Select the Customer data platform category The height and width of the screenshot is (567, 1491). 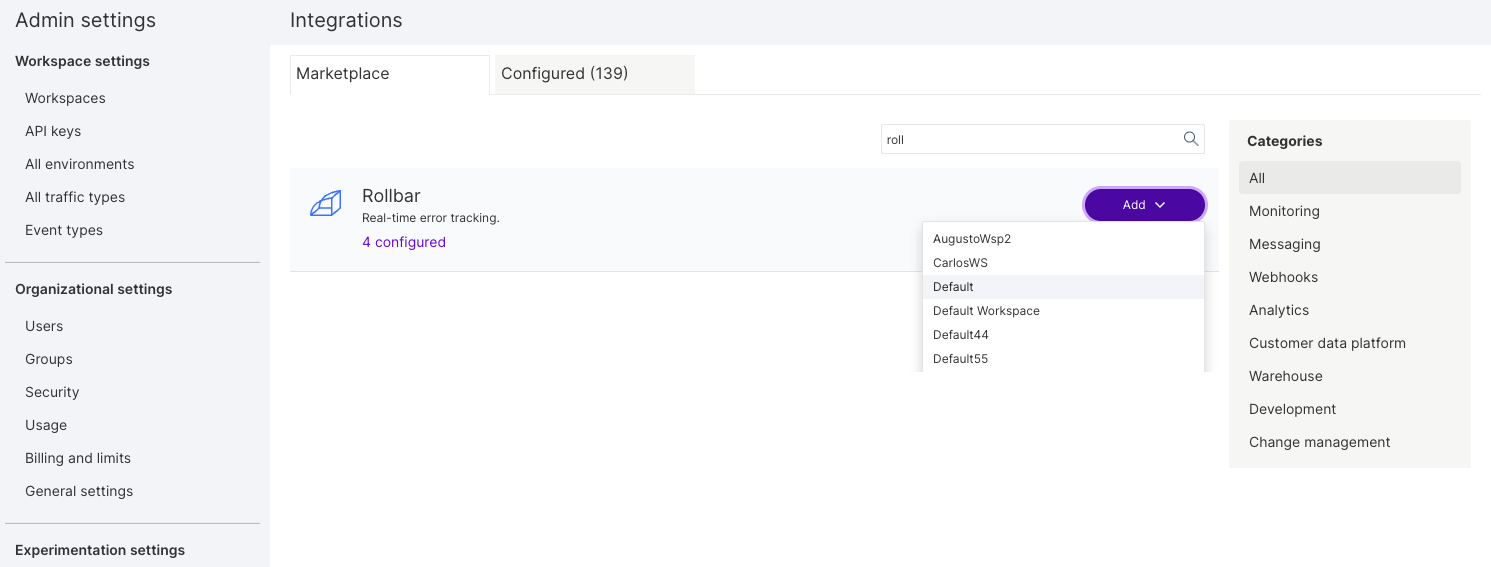click(1327, 343)
